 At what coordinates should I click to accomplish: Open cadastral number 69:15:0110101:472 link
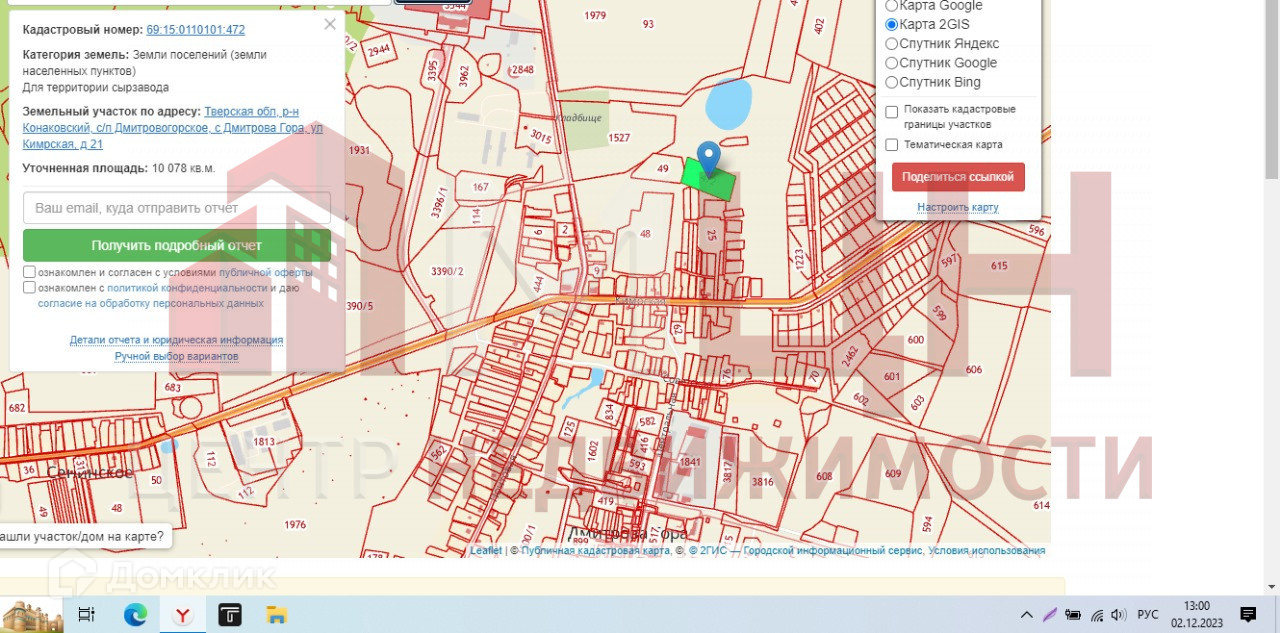[x=195, y=31]
